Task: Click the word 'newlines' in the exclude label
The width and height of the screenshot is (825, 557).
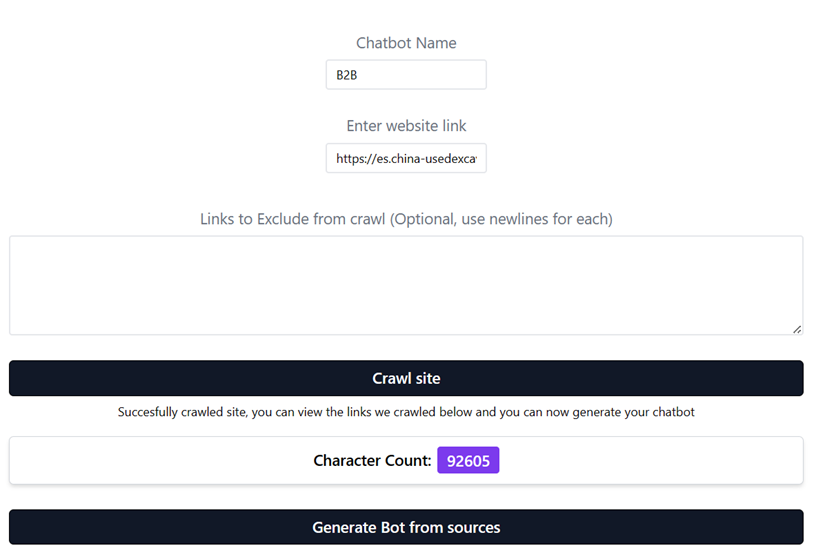Action: tap(519, 219)
